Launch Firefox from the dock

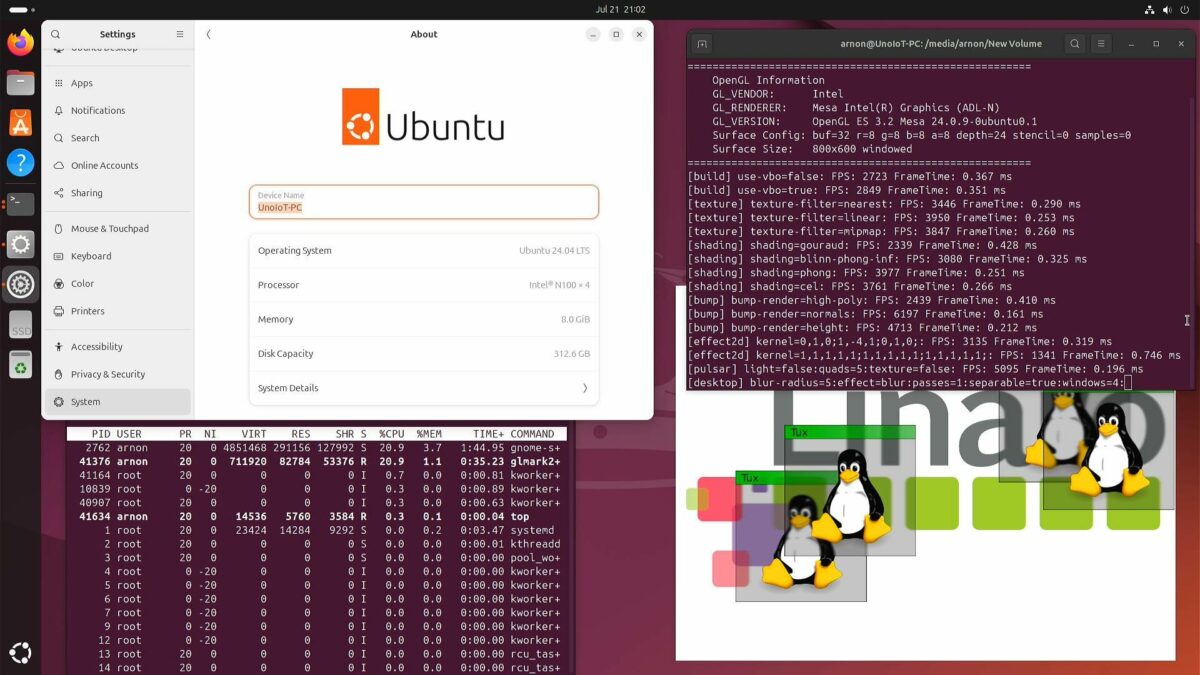20,42
